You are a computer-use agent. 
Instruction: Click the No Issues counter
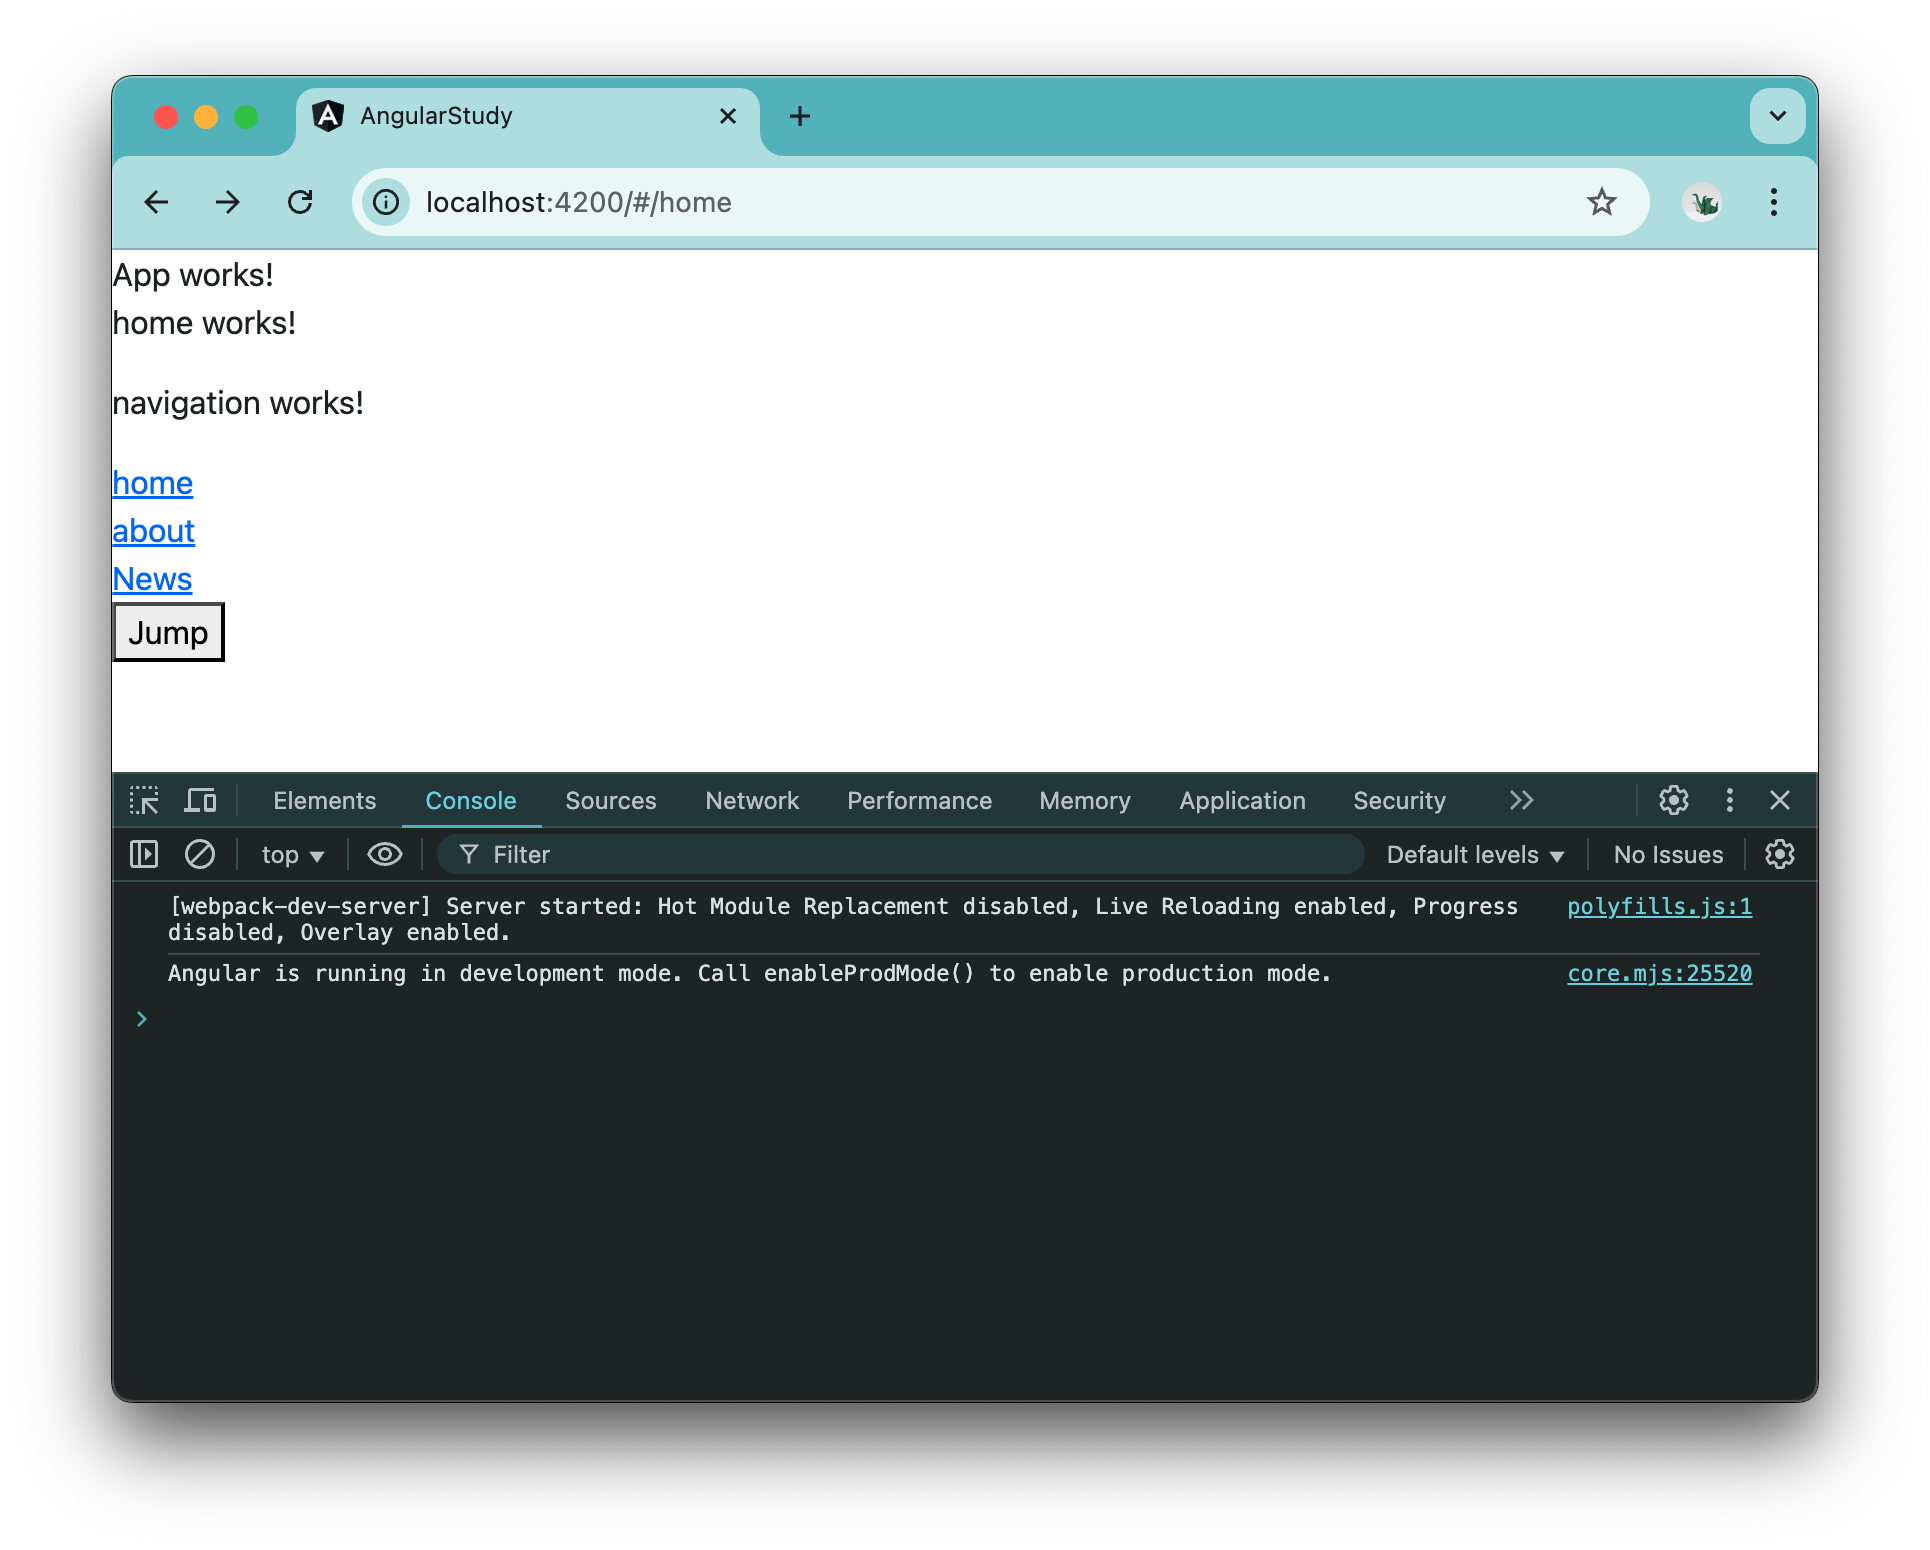pos(1667,854)
